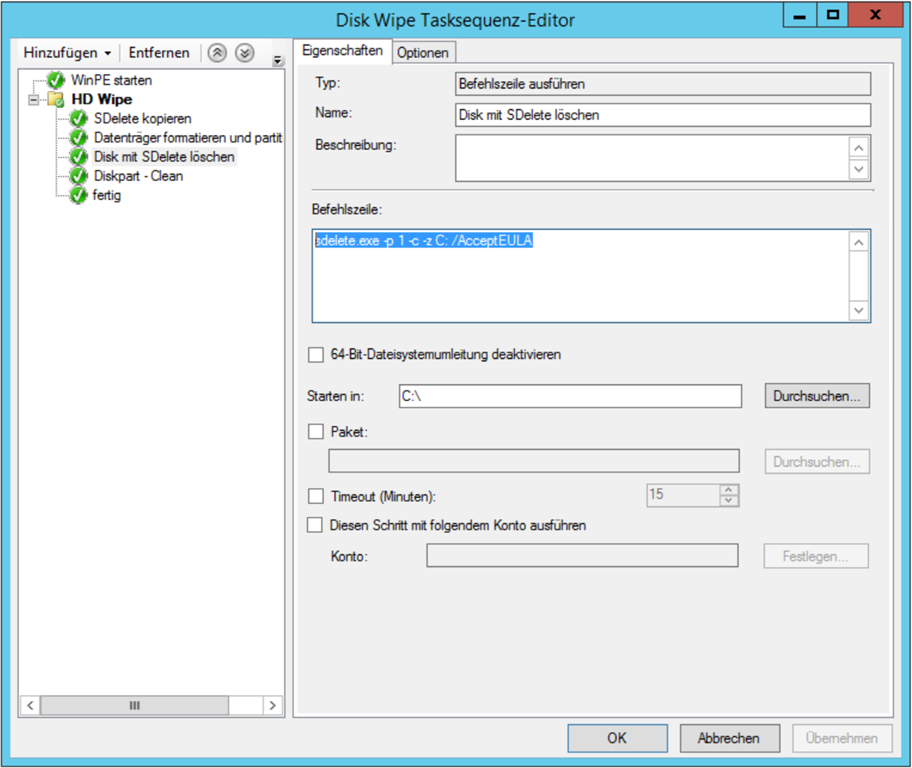Switch to the Optionen tab
Image resolution: width=912 pixels, height=768 pixels.
click(x=423, y=53)
